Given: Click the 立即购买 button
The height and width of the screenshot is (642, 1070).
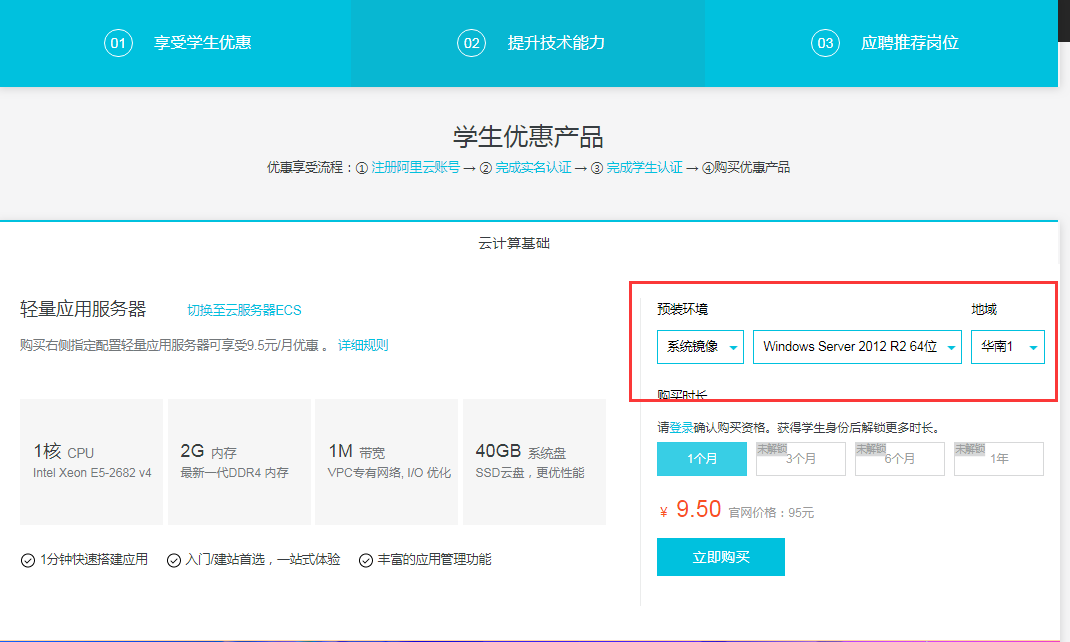Looking at the screenshot, I should point(721,557).
